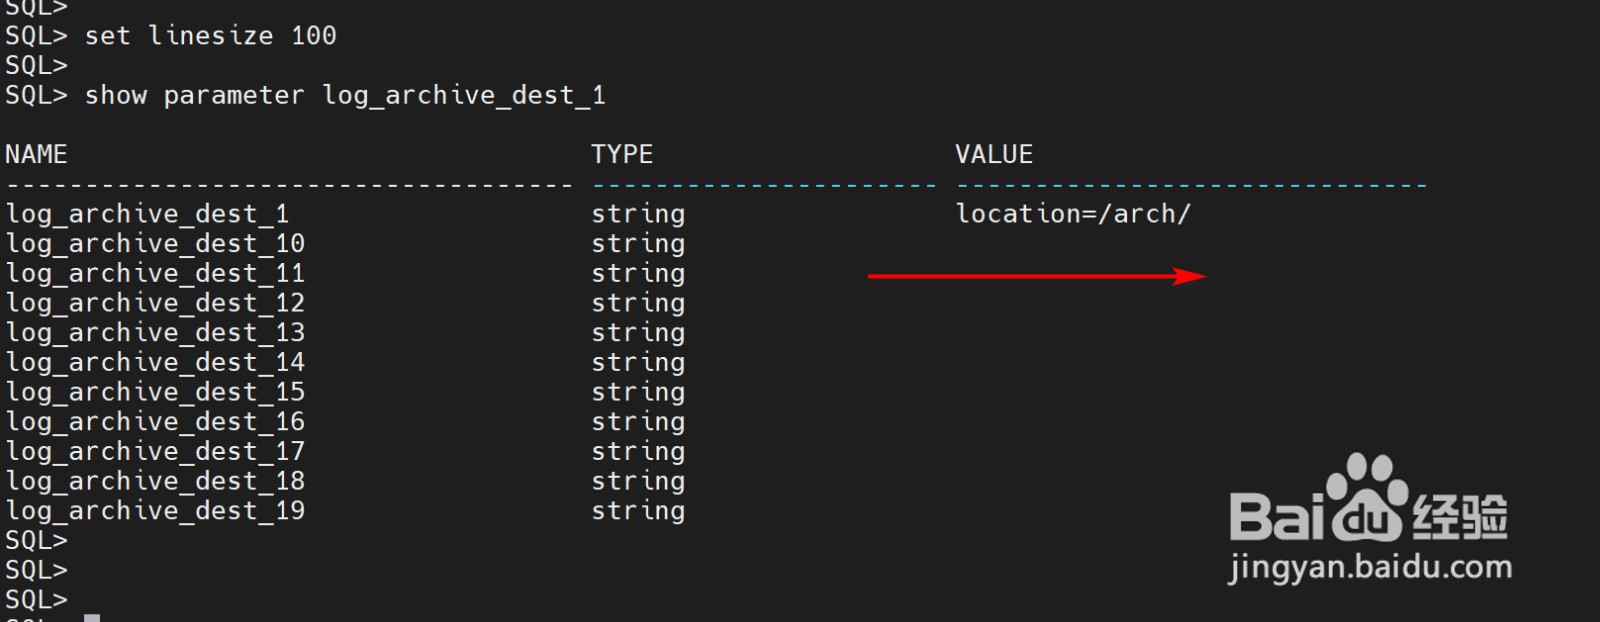Click the VALUE column header
Image resolution: width=1600 pixels, height=622 pixels.
(993, 155)
